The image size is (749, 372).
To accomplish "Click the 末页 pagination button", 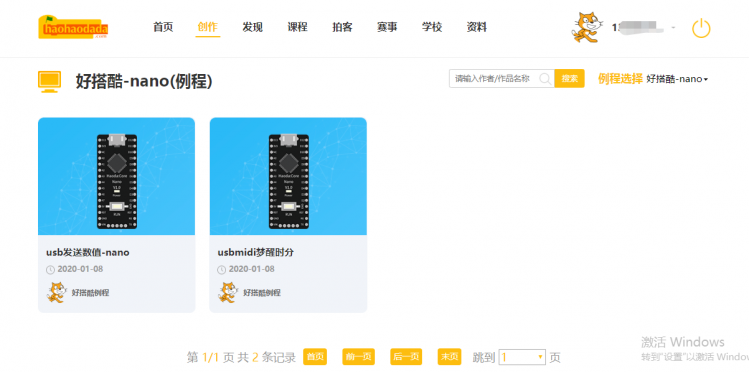I will tap(449, 357).
